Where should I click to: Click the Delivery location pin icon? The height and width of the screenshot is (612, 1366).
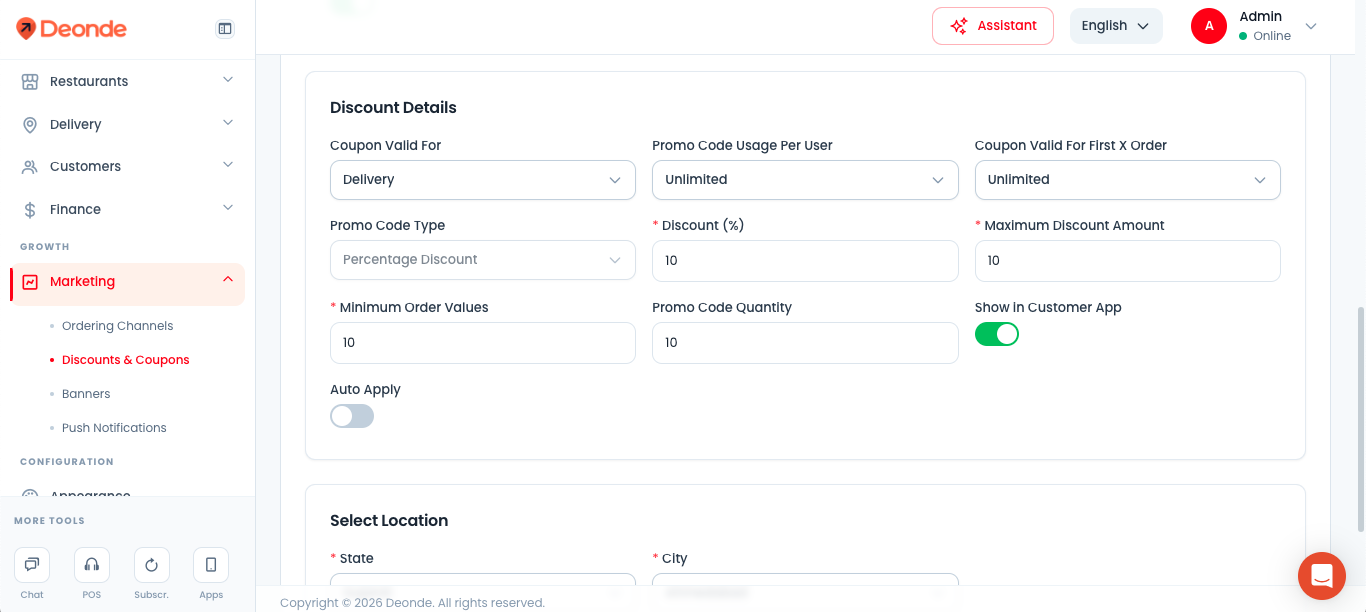coord(30,124)
